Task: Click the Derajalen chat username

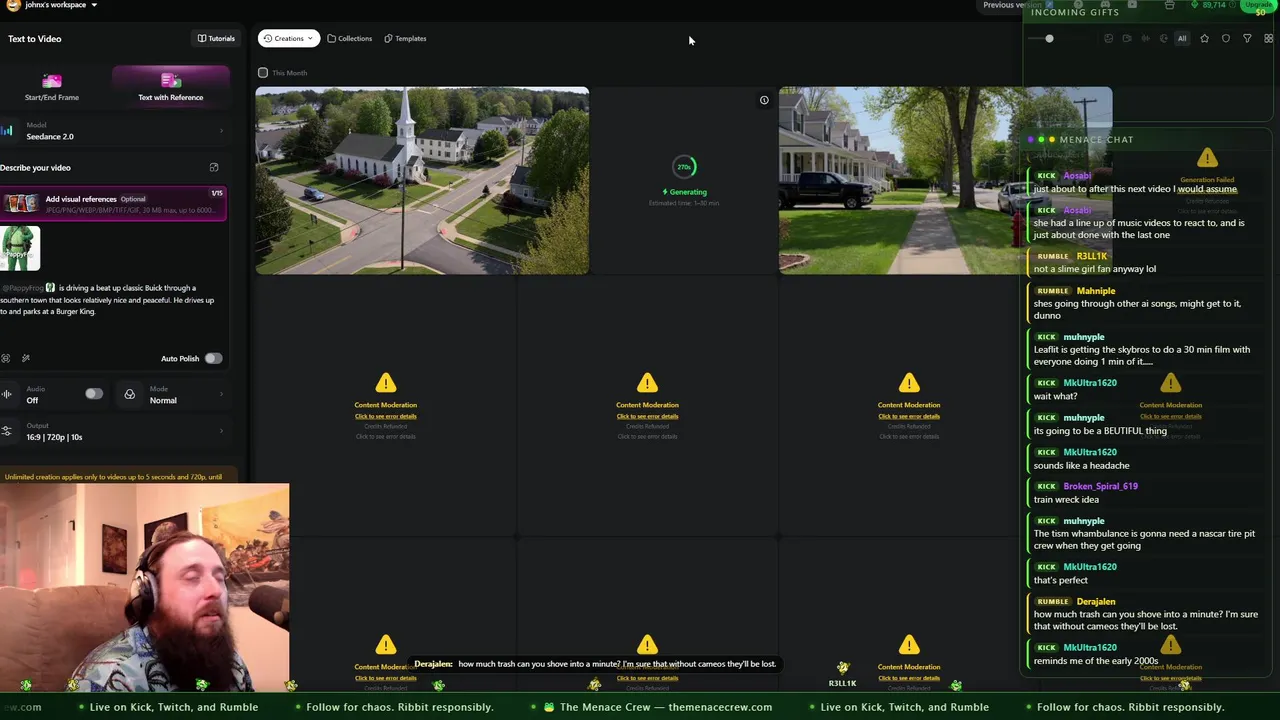Action: tap(1096, 602)
